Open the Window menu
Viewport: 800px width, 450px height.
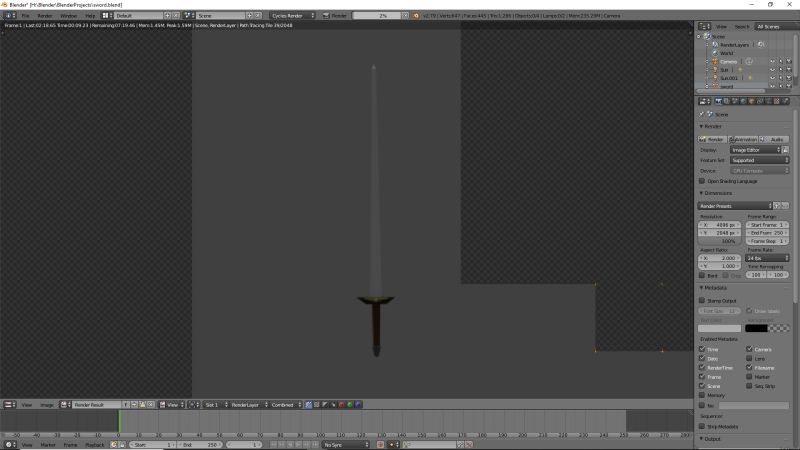pos(68,16)
